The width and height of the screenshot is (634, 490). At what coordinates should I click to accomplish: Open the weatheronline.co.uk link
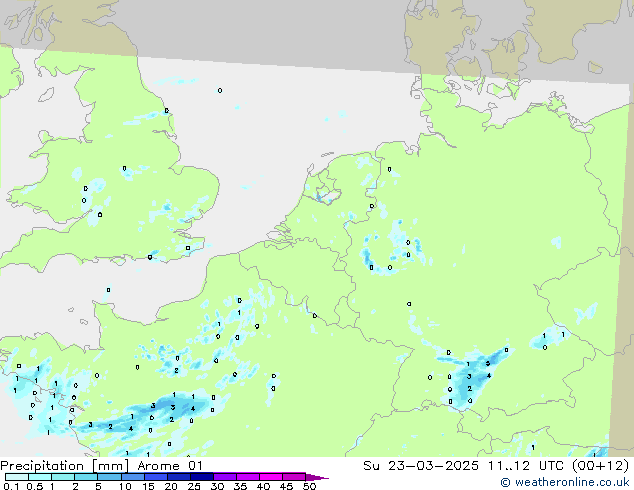(x=565, y=482)
